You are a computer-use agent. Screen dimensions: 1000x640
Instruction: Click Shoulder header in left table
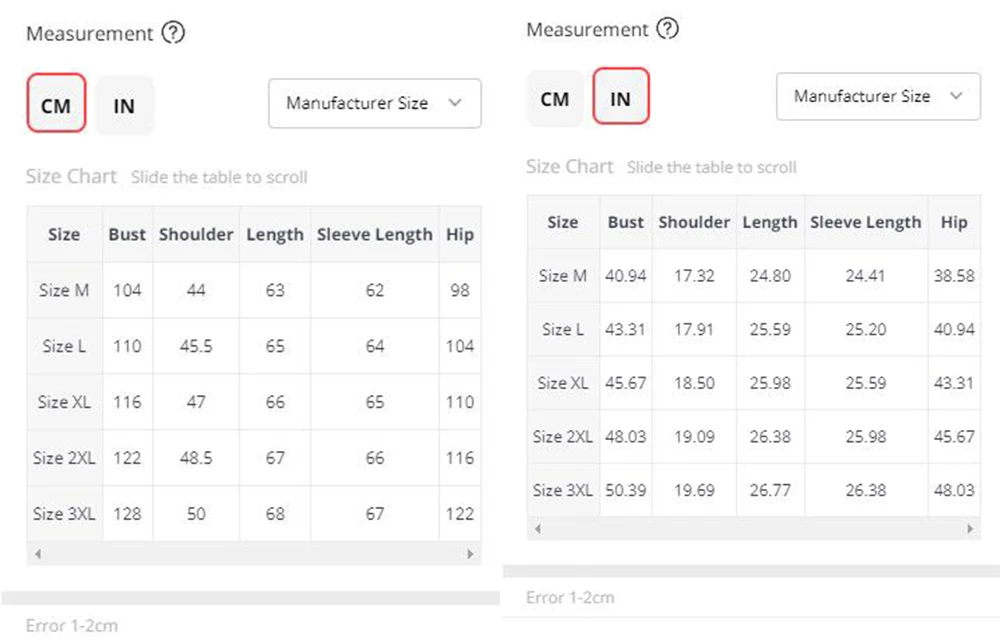[x=196, y=234]
